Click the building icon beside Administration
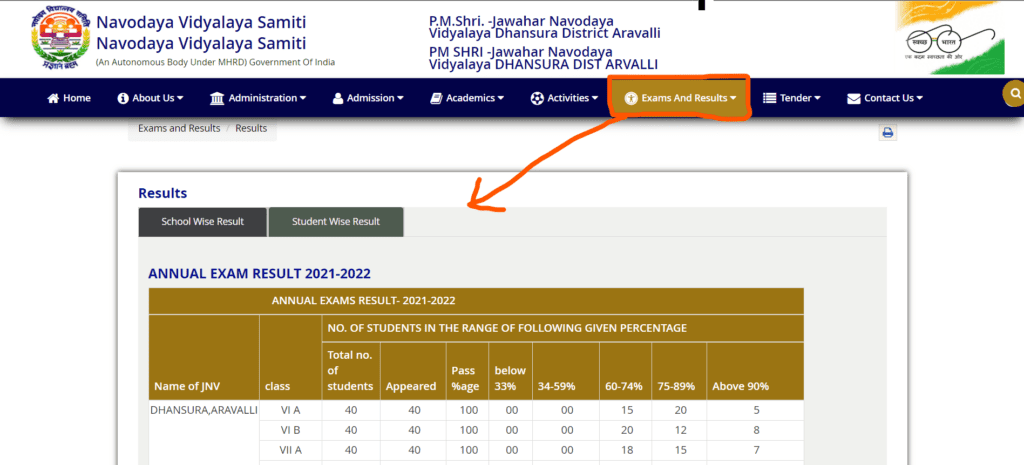The image size is (1024, 465). [217, 98]
